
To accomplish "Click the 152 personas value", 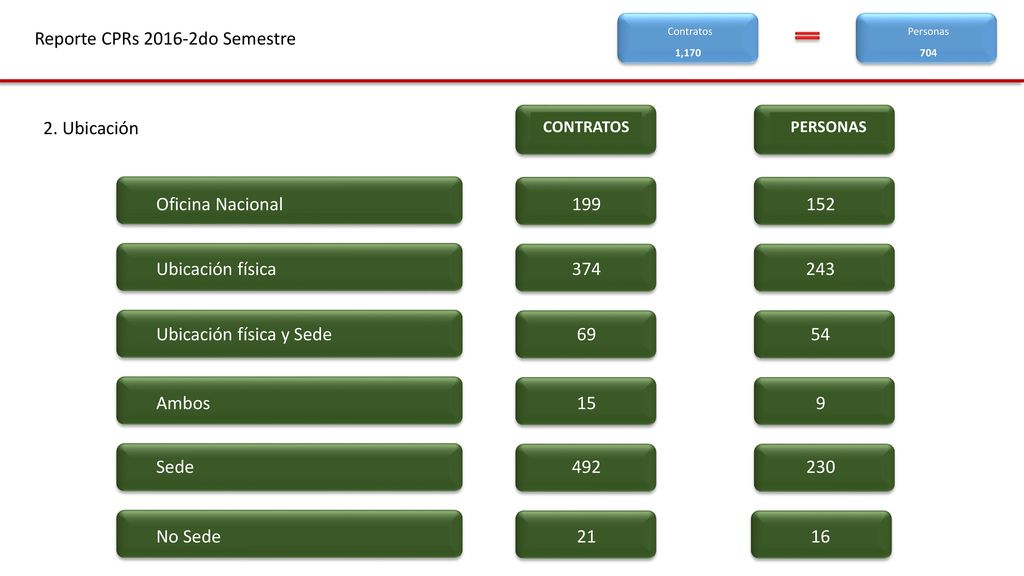I will pyautogui.click(x=824, y=201).
